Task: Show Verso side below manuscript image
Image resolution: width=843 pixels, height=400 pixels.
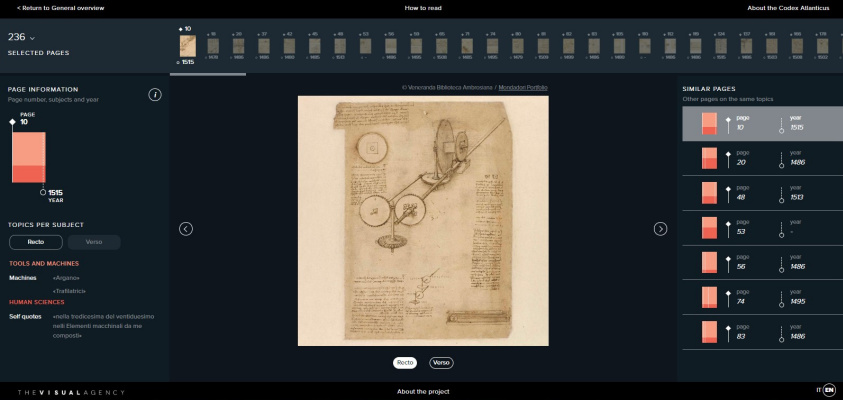Action: click(441, 363)
